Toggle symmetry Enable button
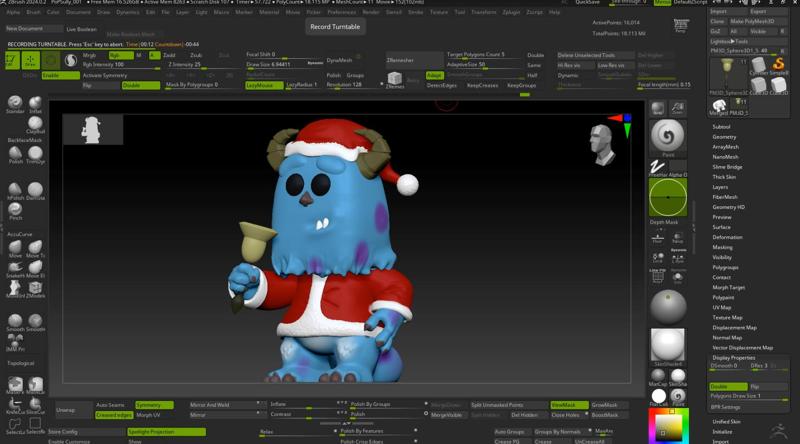The width and height of the screenshot is (800, 444). tap(60, 75)
